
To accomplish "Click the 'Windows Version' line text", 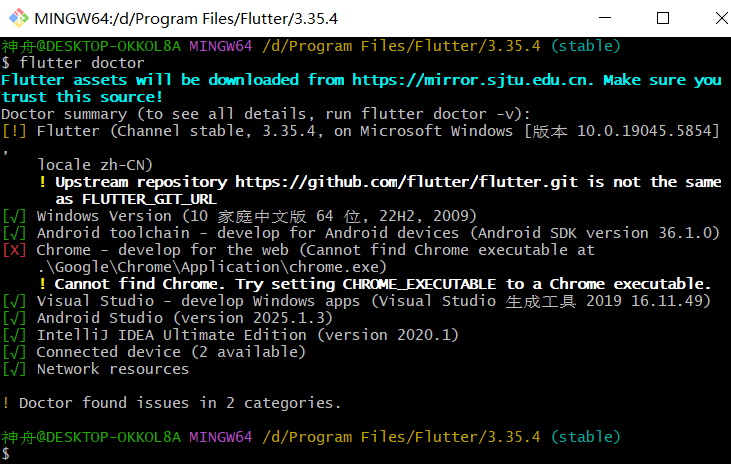I will [x=257, y=216].
